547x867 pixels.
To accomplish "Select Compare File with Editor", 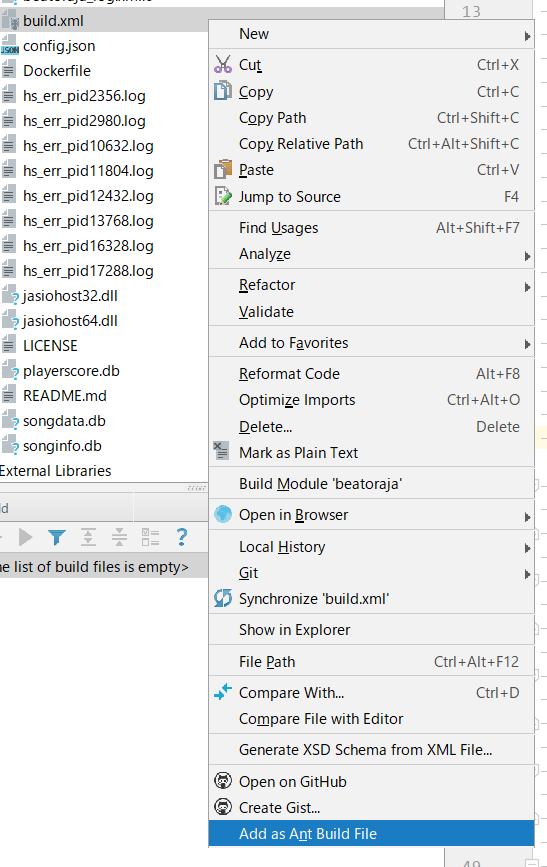I will click(x=371, y=719).
